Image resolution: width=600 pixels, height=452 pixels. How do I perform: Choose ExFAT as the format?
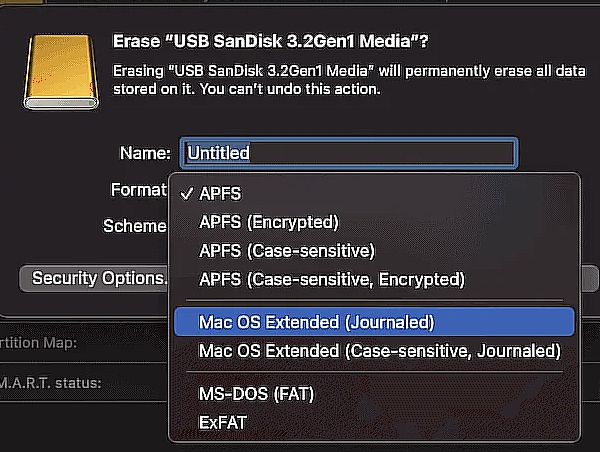(x=223, y=422)
